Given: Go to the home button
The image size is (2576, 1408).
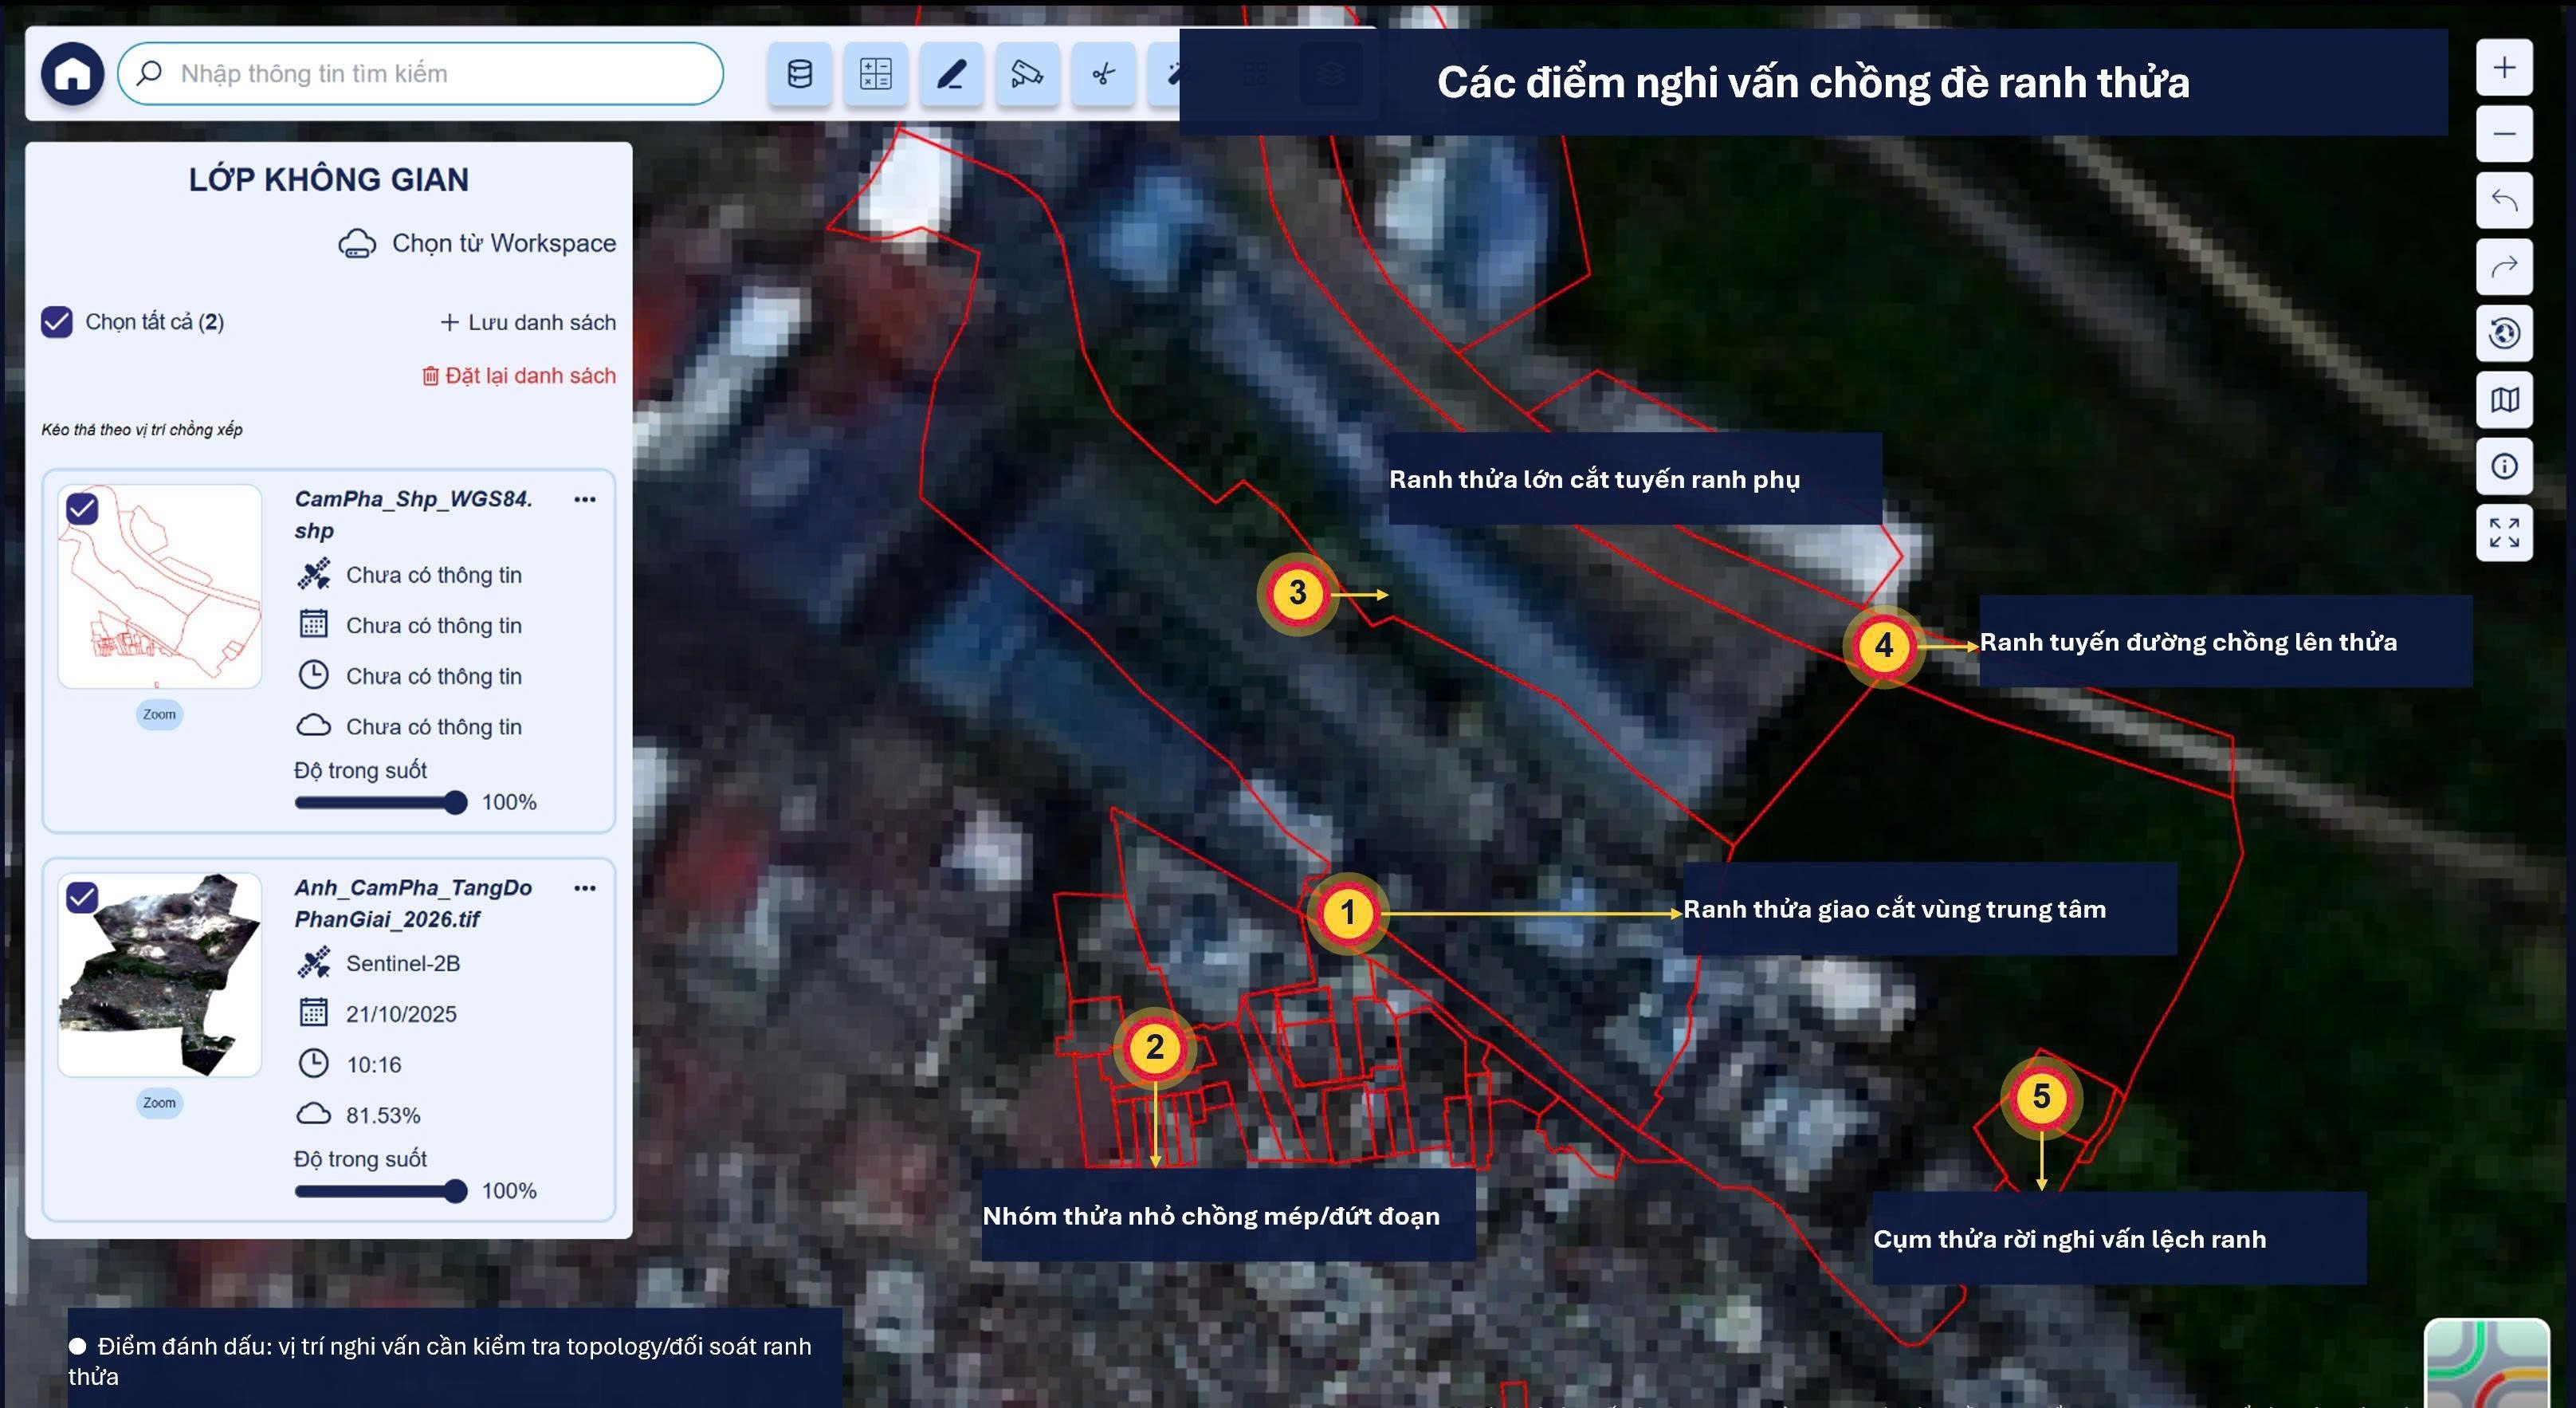Looking at the screenshot, I should click(x=72, y=73).
